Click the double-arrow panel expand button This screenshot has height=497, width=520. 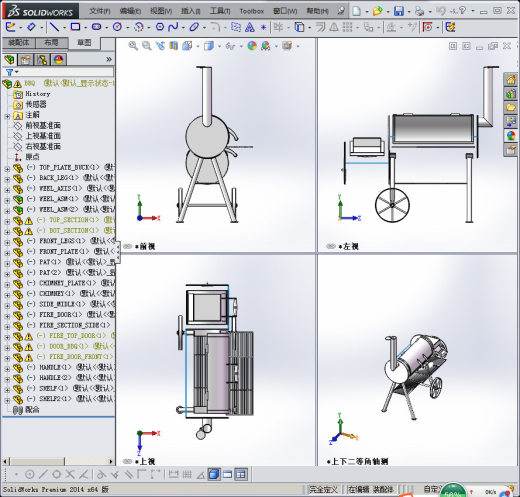[109, 59]
